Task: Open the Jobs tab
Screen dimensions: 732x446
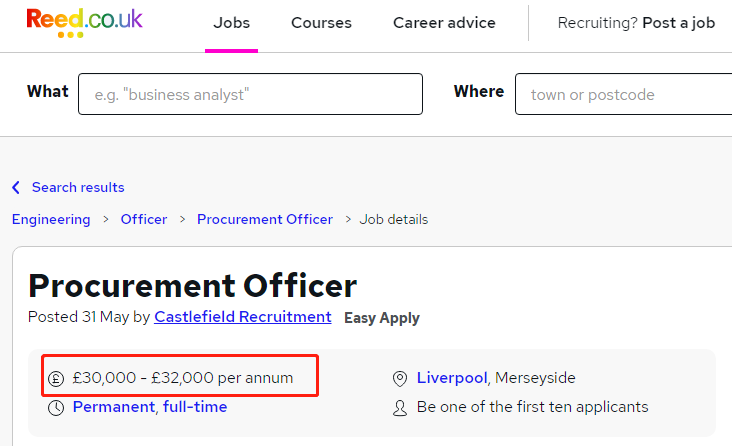Action: (232, 23)
